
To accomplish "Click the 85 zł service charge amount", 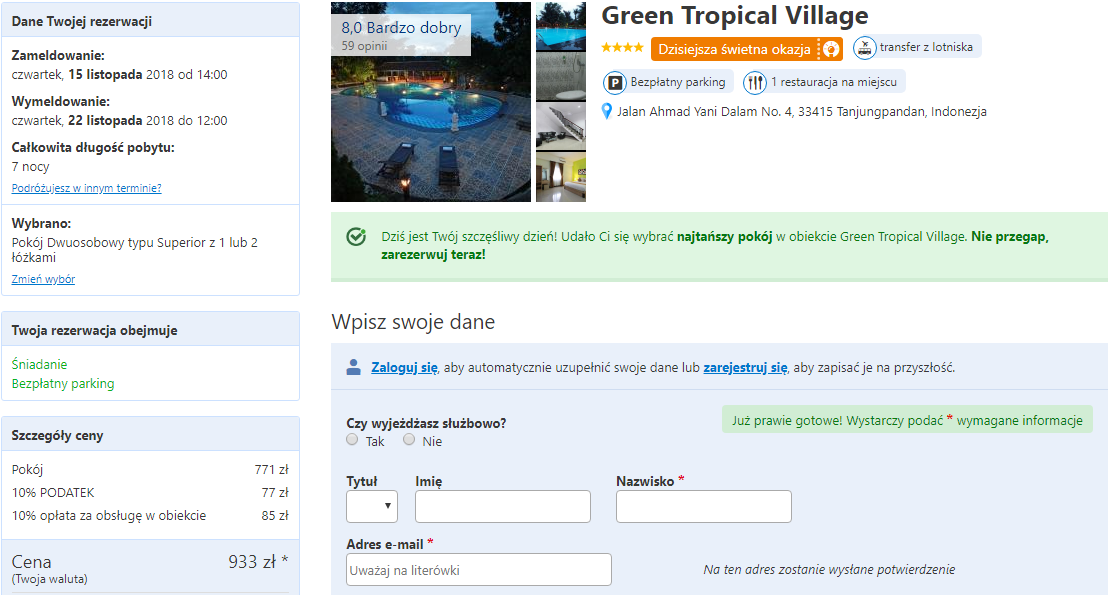I will coord(275,516).
